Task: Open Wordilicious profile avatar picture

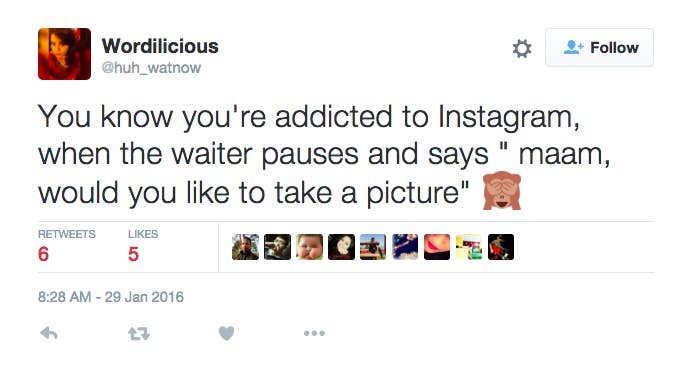Action: pos(65,54)
